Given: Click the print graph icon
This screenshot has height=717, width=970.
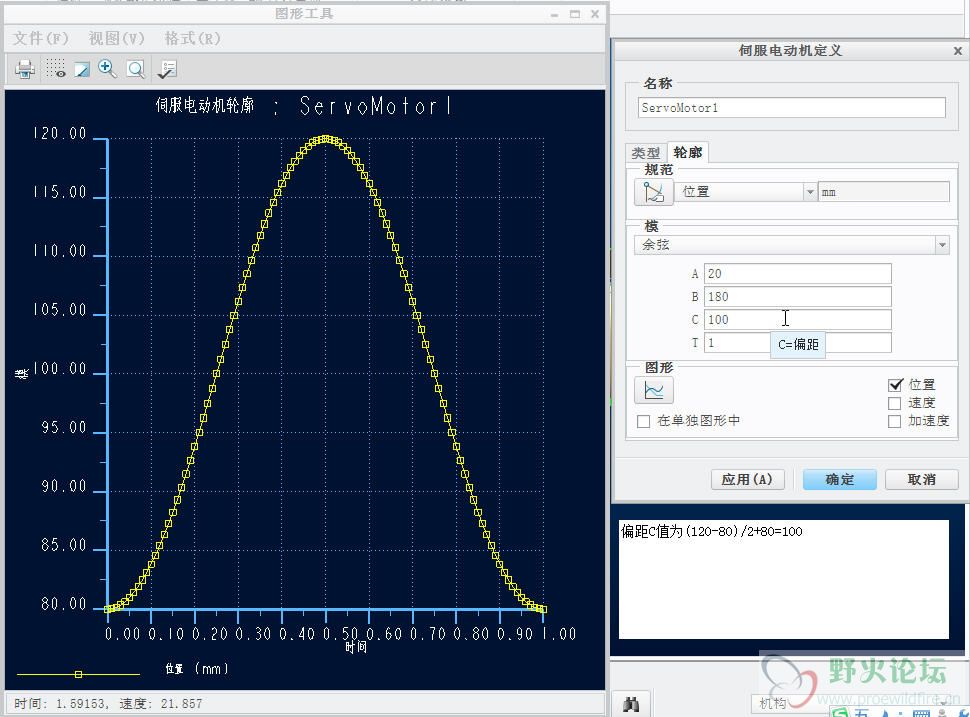Looking at the screenshot, I should (25, 69).
